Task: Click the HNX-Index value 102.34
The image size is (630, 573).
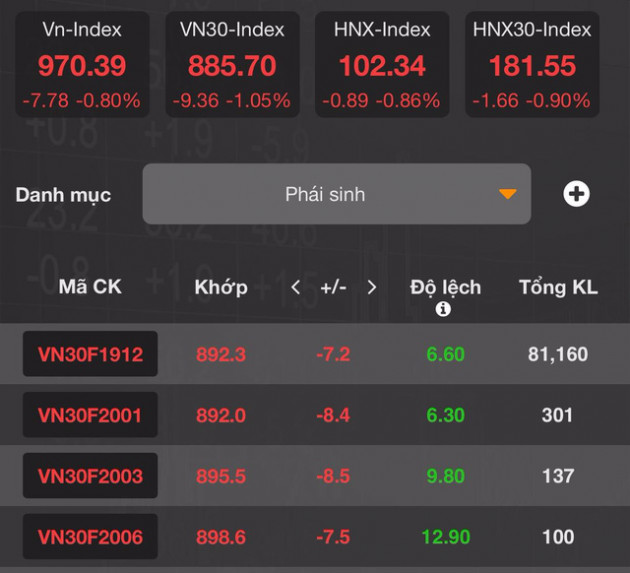Action: (x=382, y=65)
